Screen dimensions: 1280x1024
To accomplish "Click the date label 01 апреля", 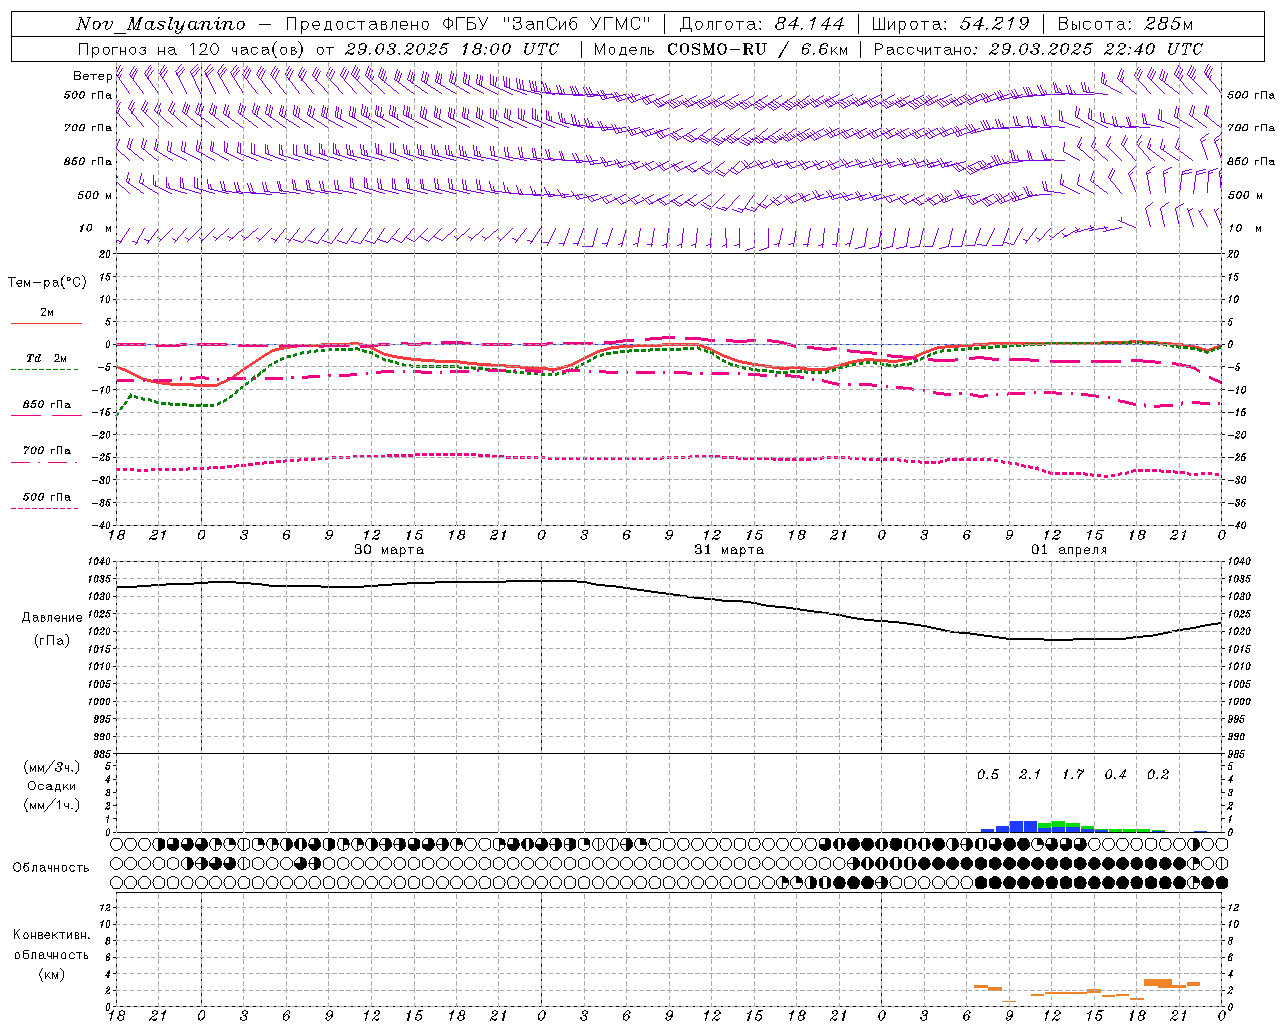I will coord(1069,549).
